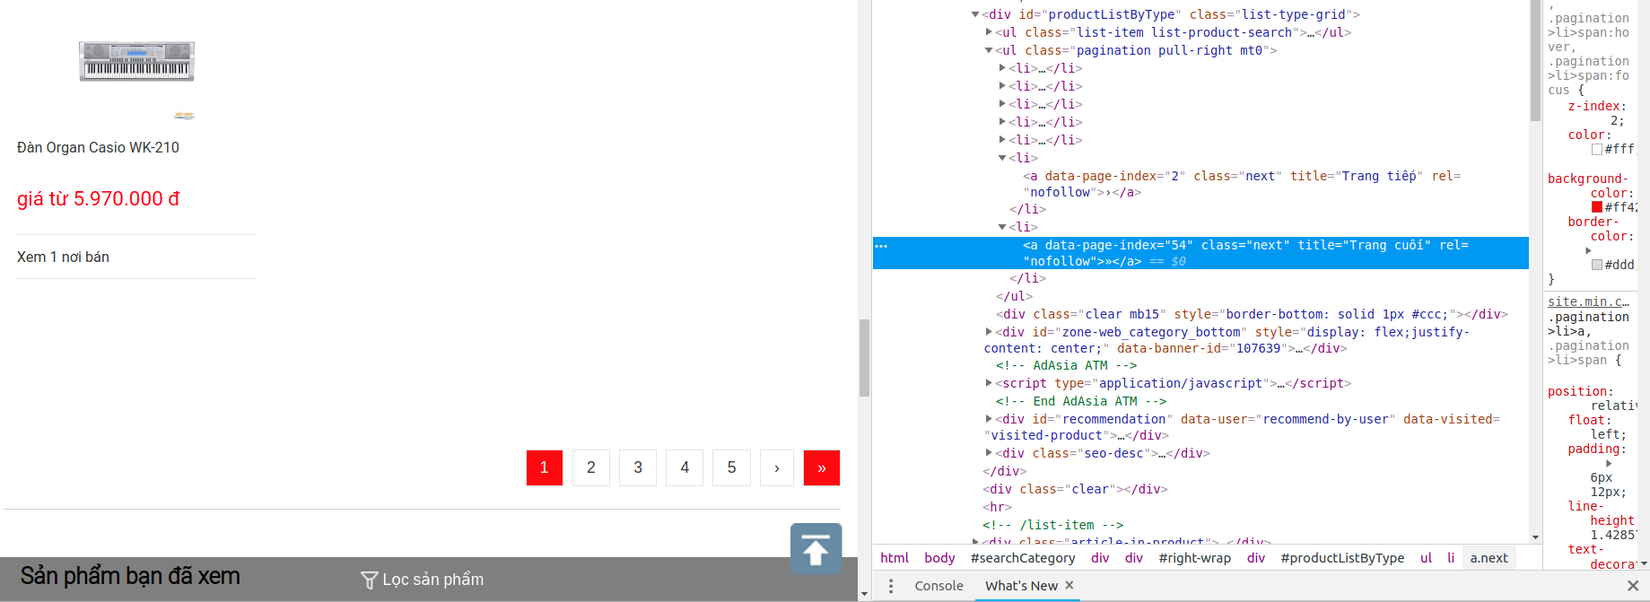This screenshot has height=602, width=1650.
Task: Select the a.next breadcrumb
Action: tap(1488, 558)
